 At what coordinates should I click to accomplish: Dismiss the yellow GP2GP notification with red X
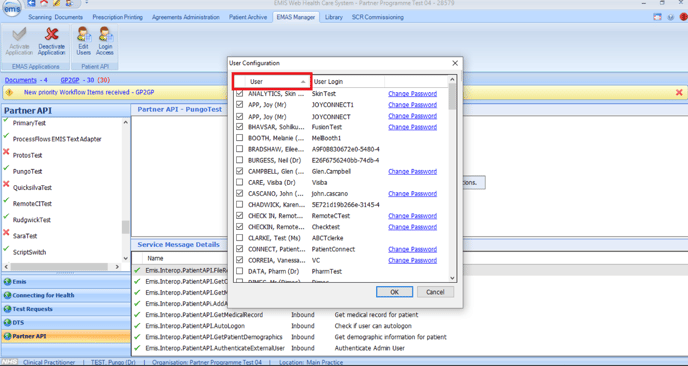[x=679, y=93]
